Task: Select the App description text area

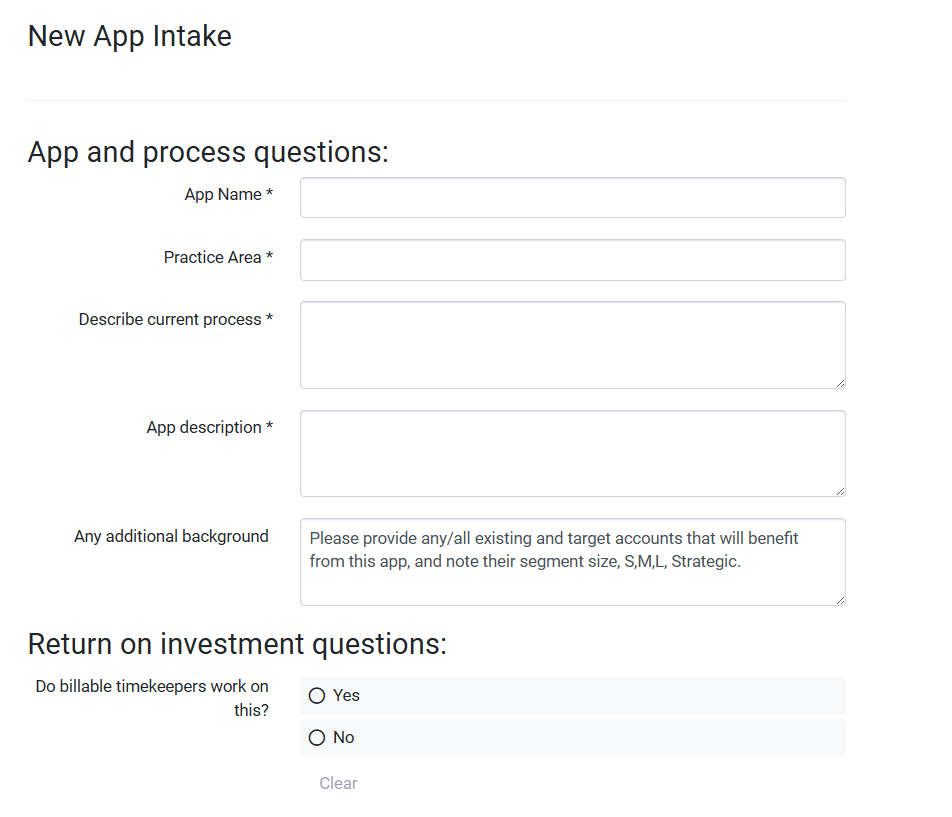Action: 573,453
